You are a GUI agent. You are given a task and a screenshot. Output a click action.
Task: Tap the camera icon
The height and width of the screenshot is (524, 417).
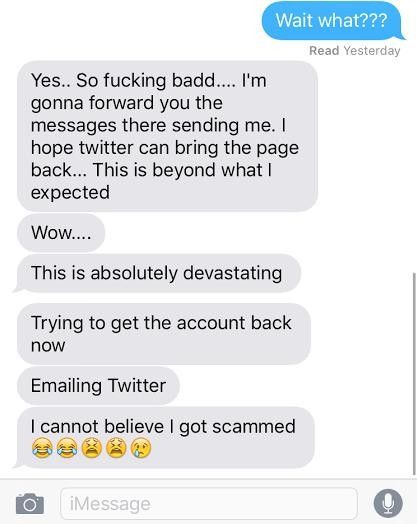30,503
